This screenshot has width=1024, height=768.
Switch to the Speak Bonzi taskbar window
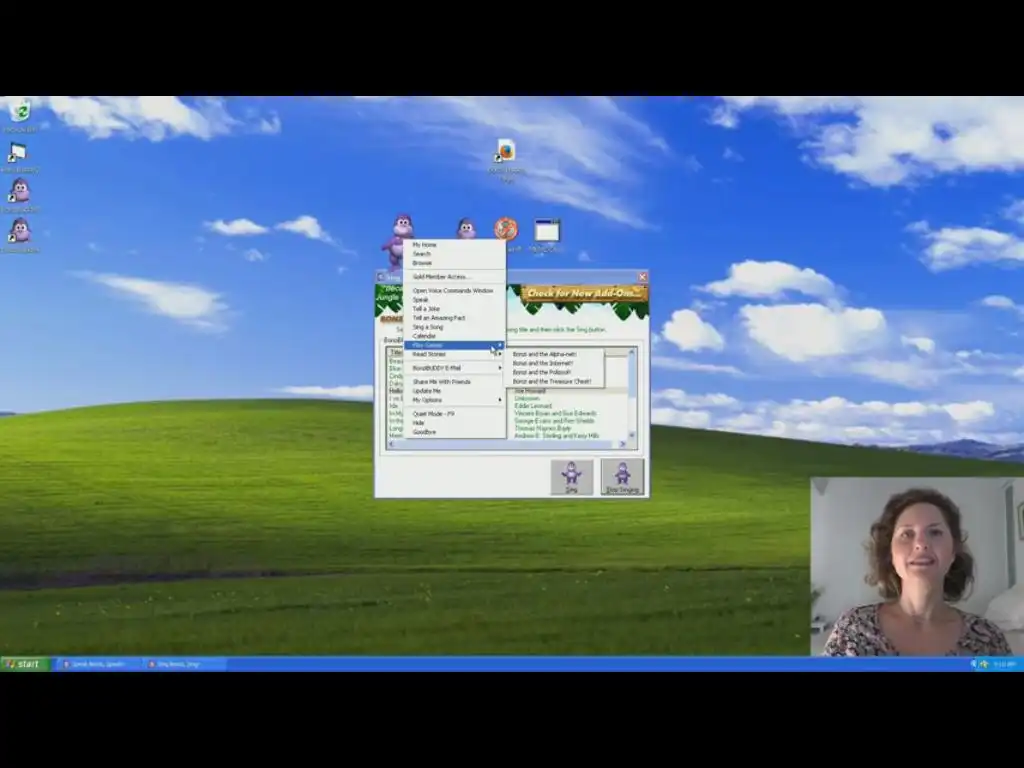97,664
